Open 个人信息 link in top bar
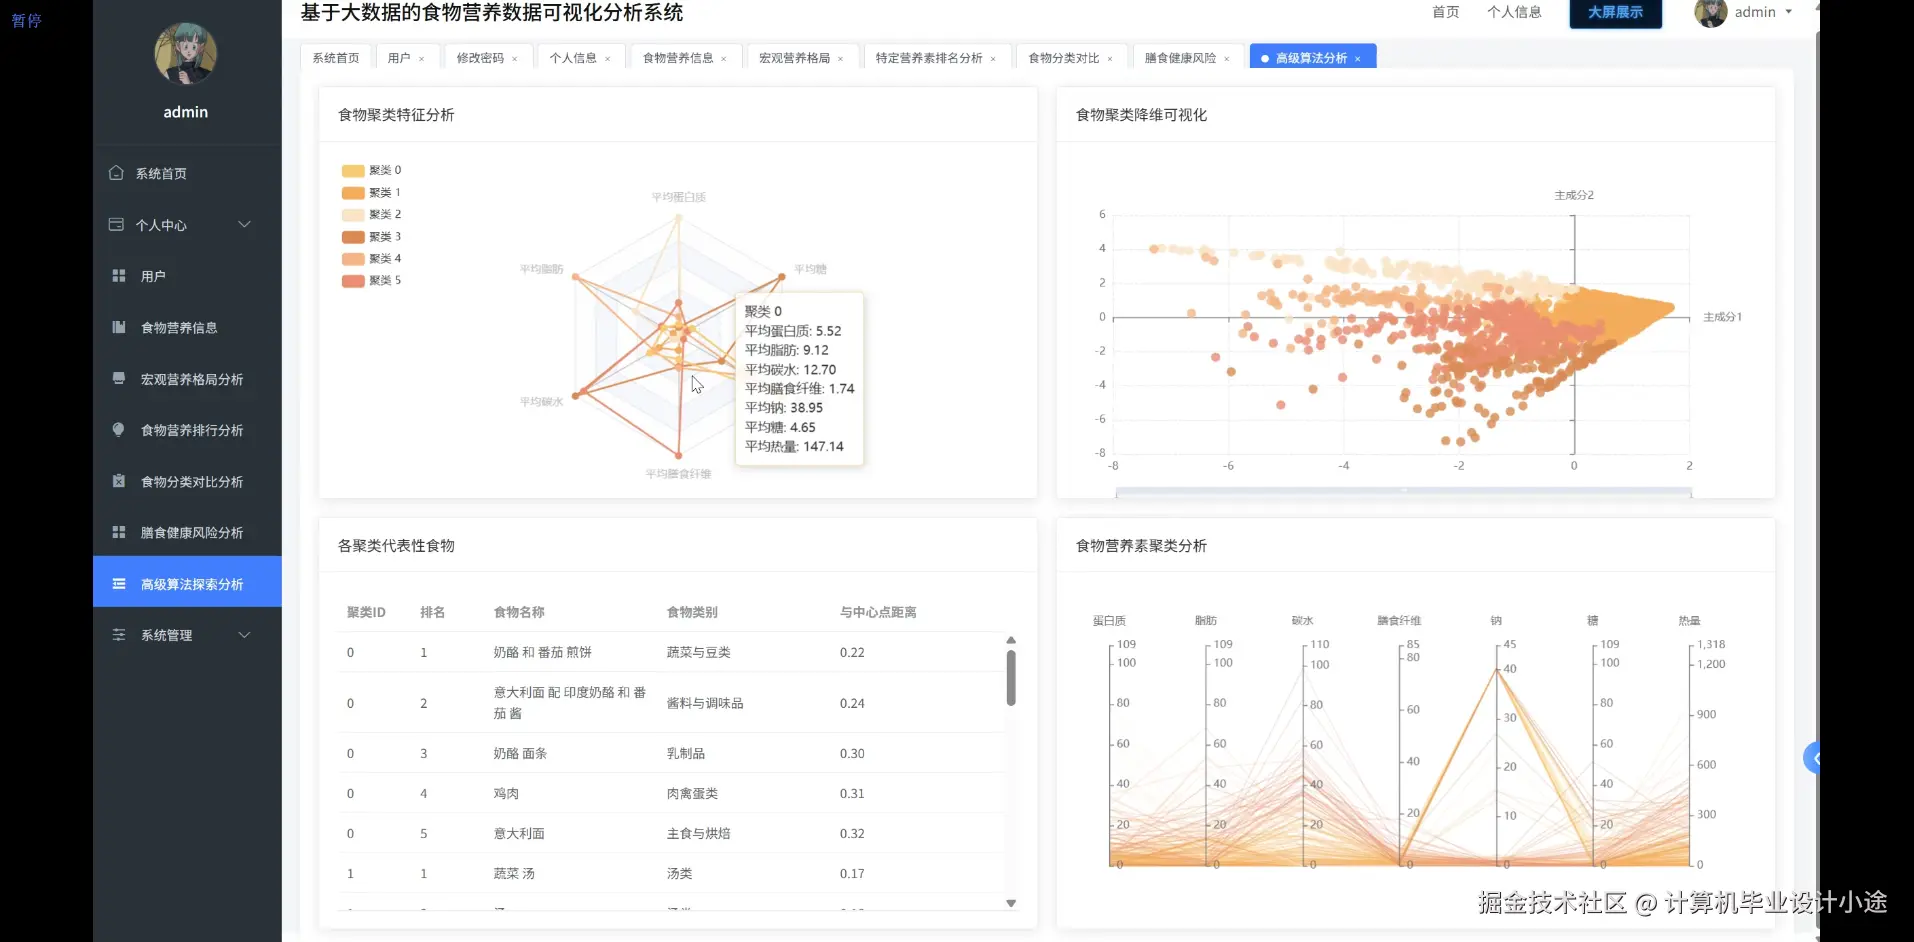Image resolution: width=1914 pixels, height=942 pixels. (1514, 12)
